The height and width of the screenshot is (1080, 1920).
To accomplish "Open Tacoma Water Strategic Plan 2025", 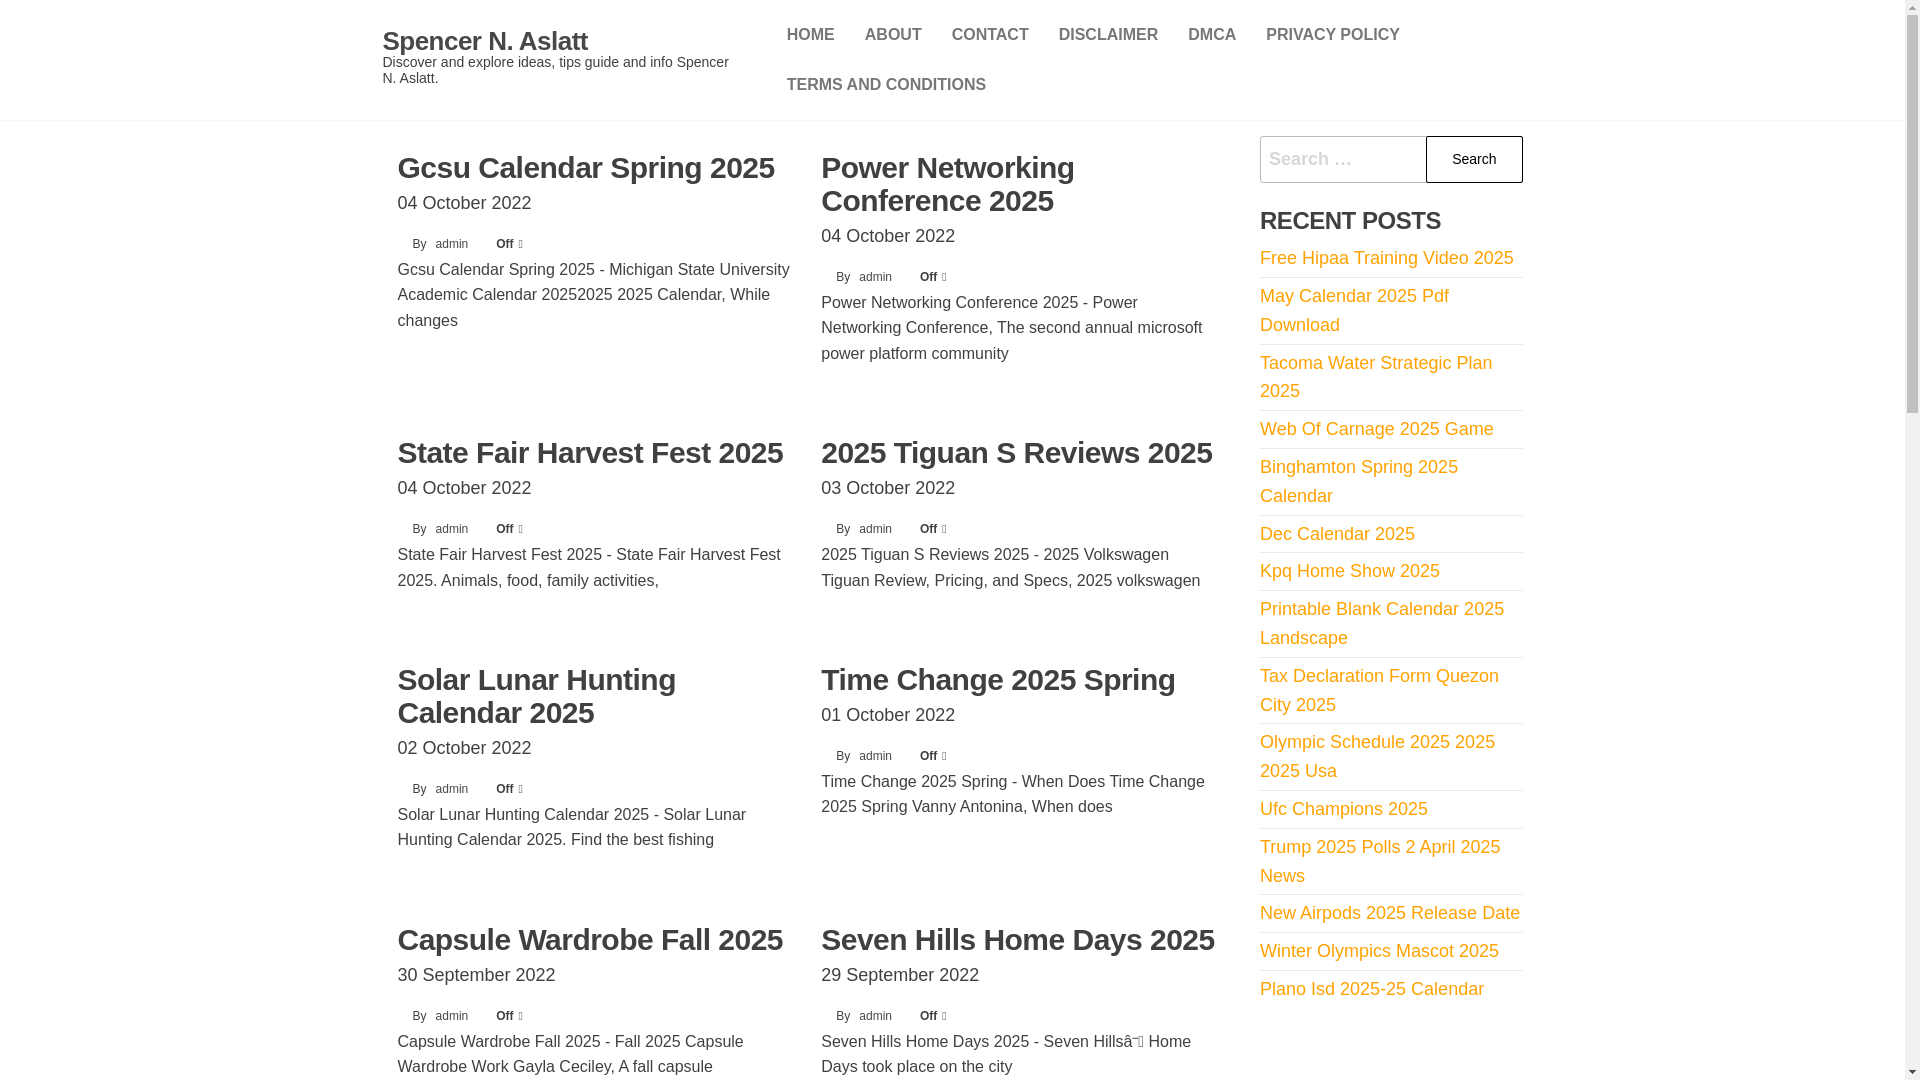I will pyautogui.click(x=1376, y=377).
